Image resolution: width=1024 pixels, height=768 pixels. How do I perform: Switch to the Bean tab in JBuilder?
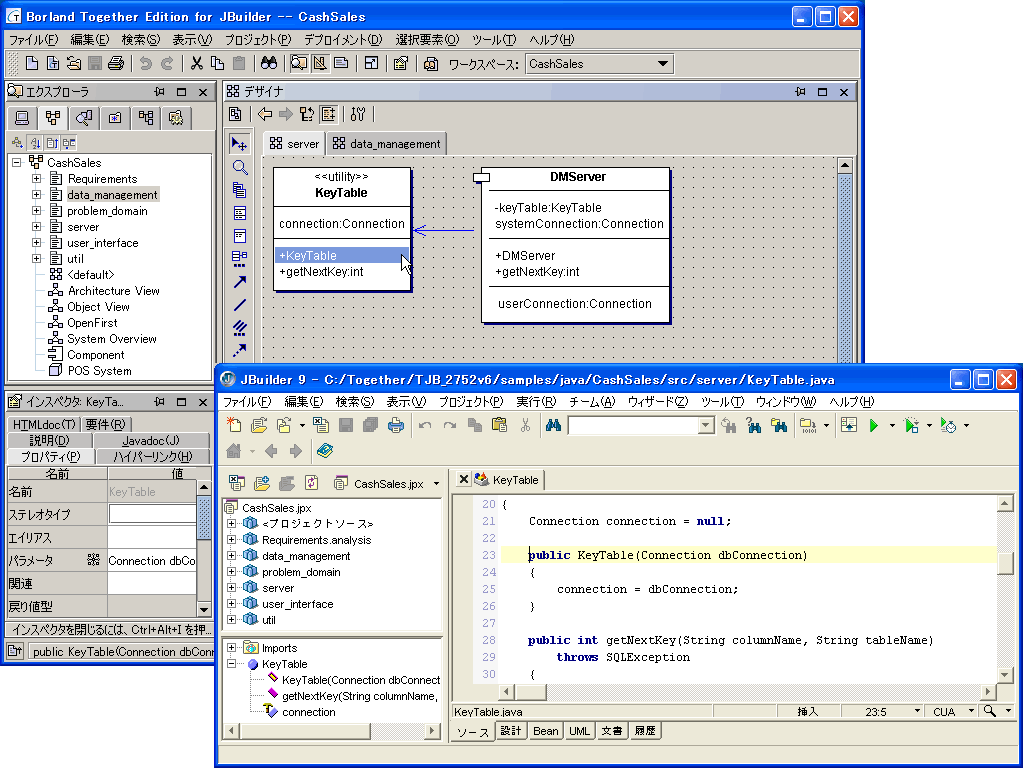(x=545, y=731)
